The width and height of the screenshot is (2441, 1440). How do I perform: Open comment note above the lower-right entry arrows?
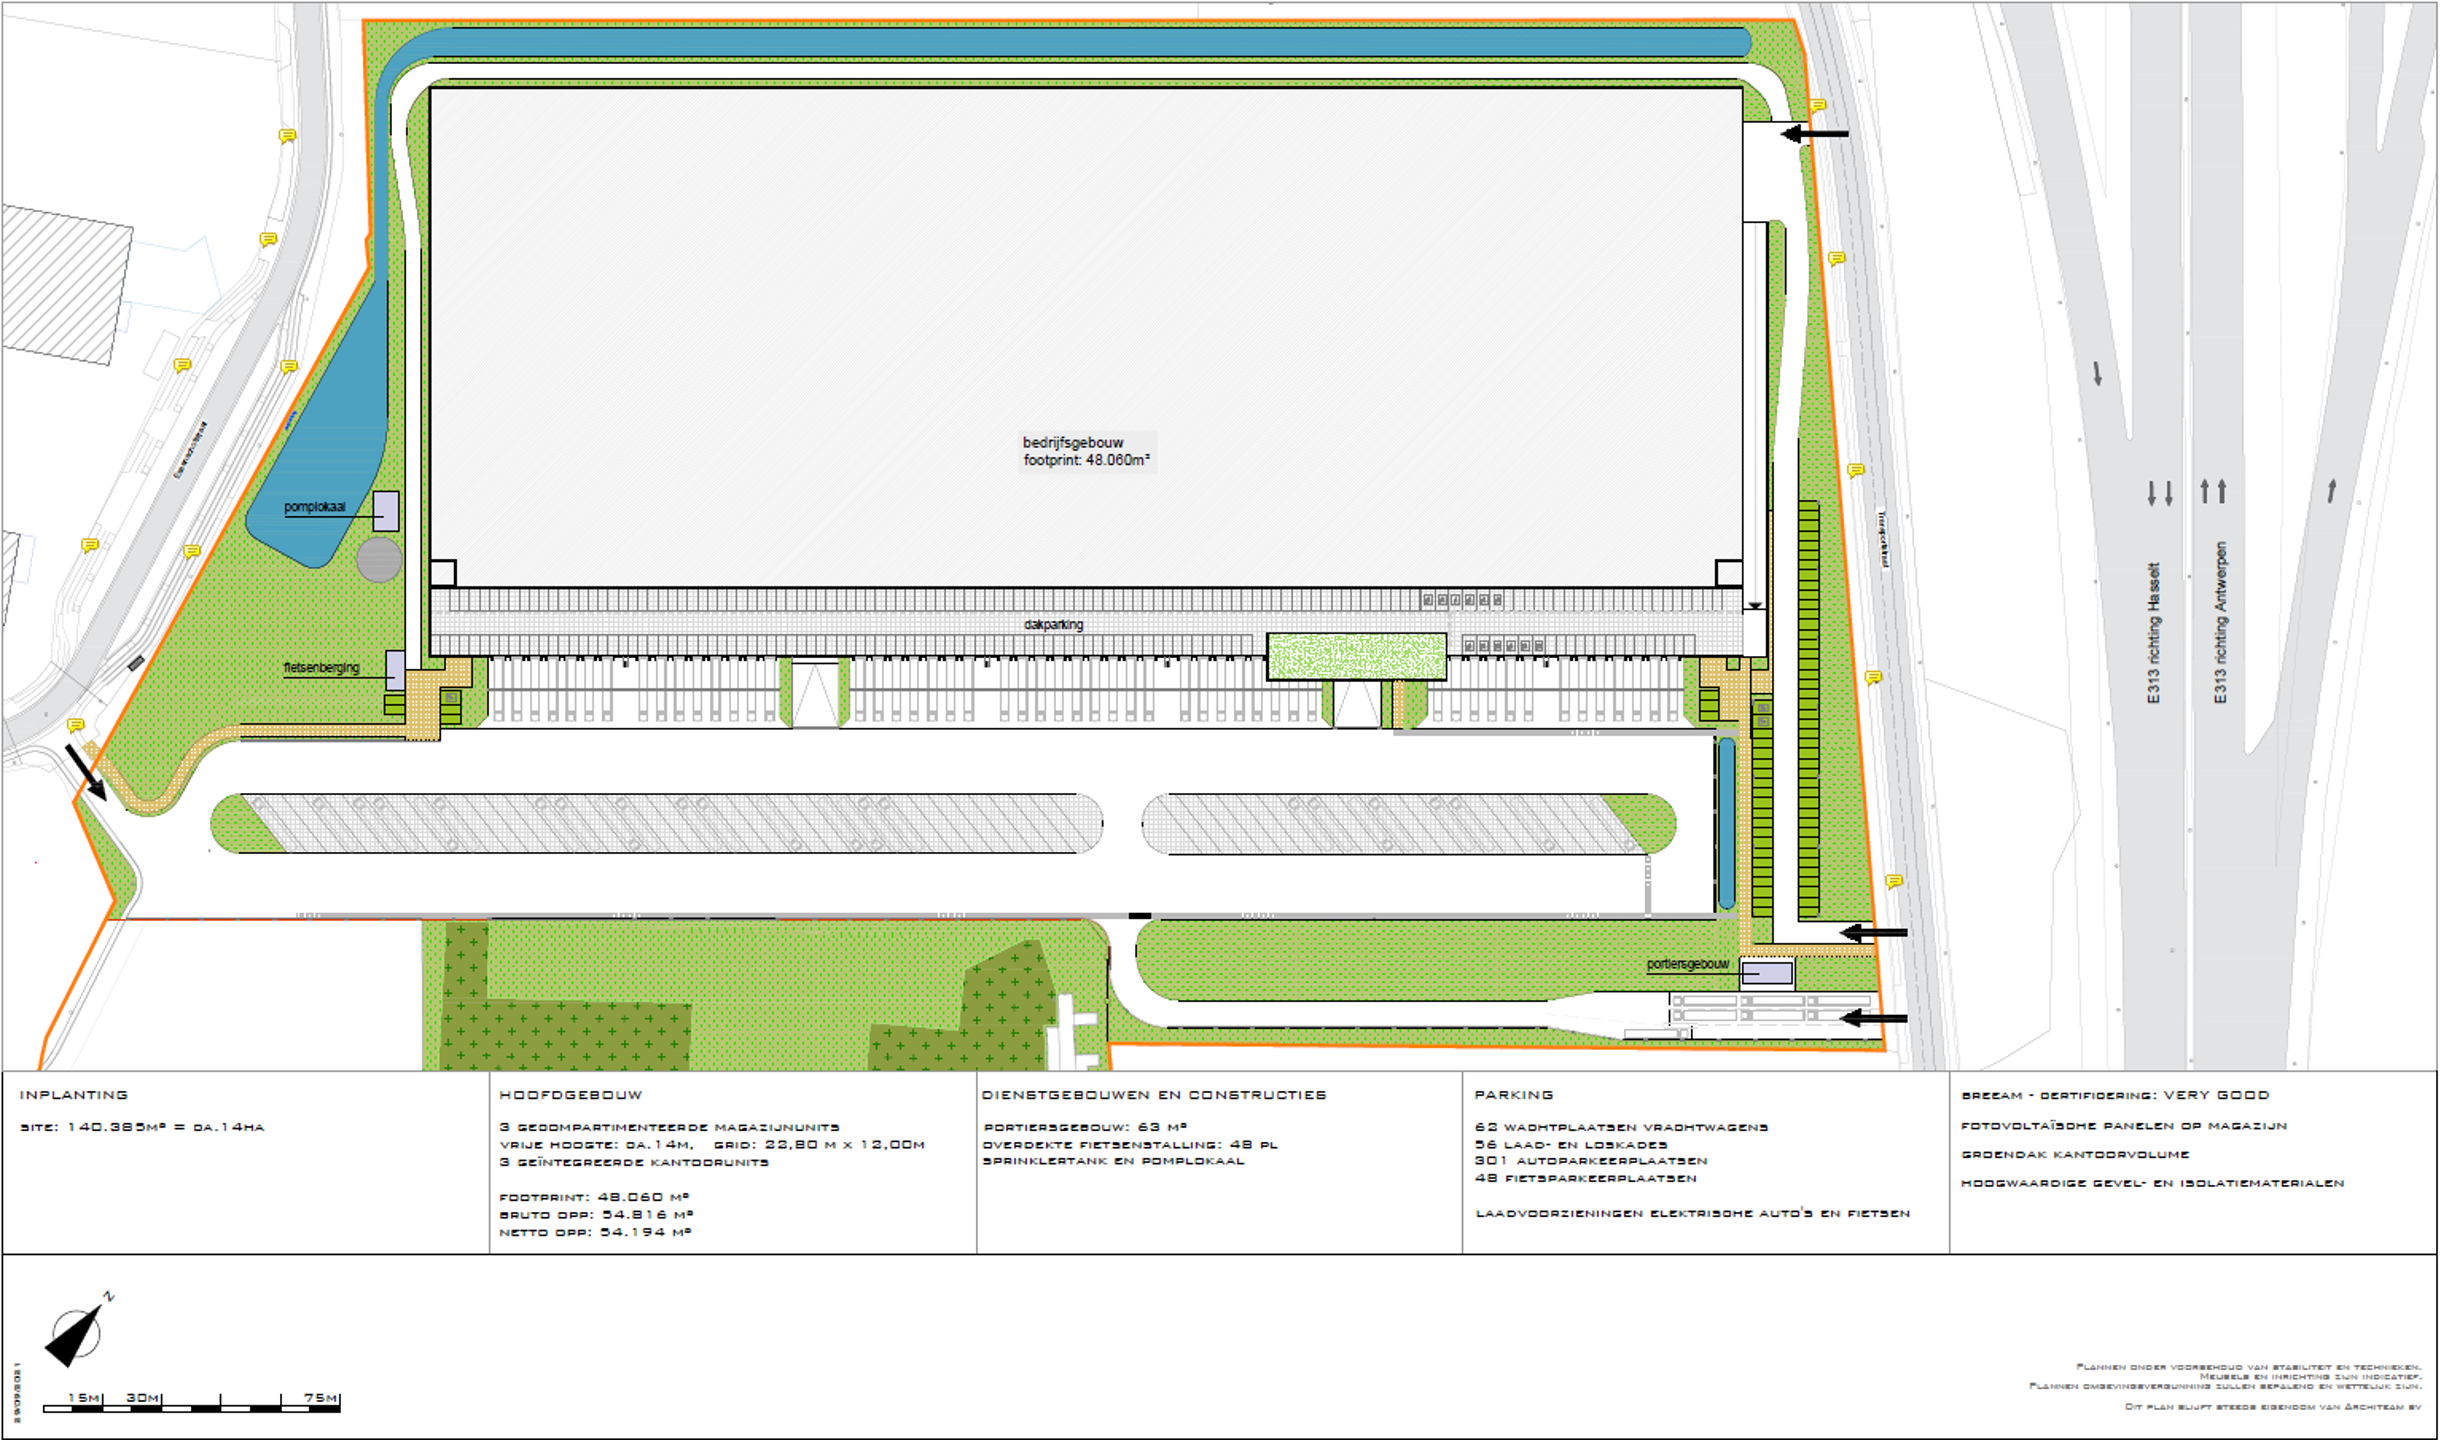pos(1893,881)
